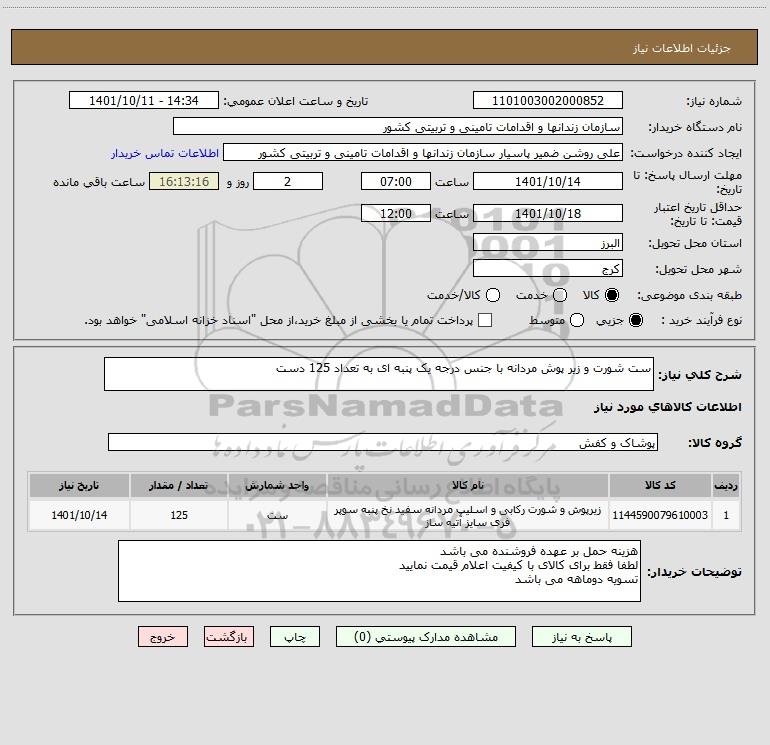Click the response deadline date 1401/10/14 field

pos(548,181)
